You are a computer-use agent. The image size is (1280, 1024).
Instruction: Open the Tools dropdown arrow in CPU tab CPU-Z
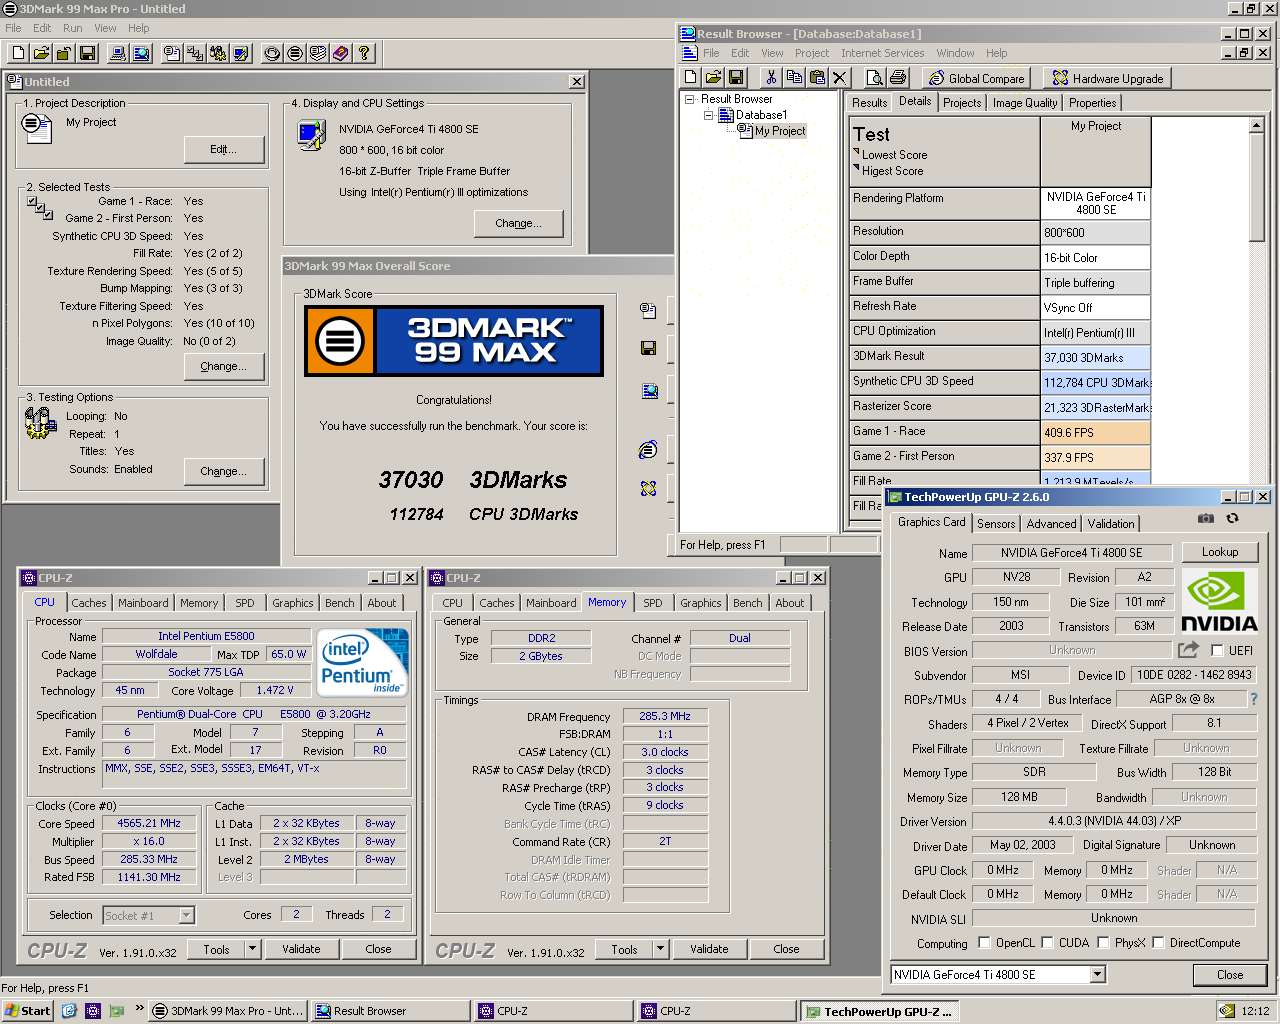(252, 949)
